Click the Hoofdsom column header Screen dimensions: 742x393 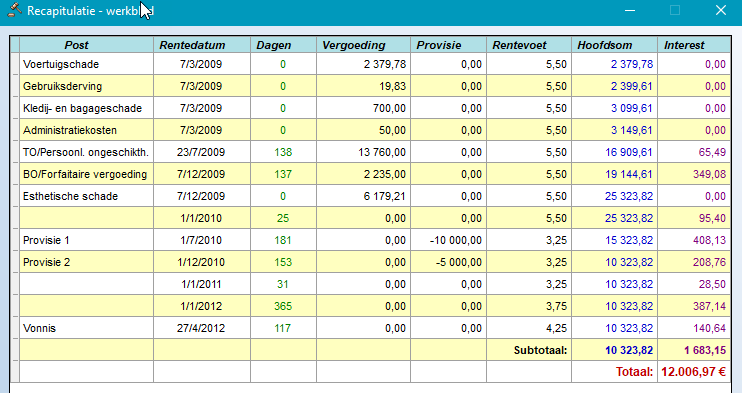pos(614,45)
